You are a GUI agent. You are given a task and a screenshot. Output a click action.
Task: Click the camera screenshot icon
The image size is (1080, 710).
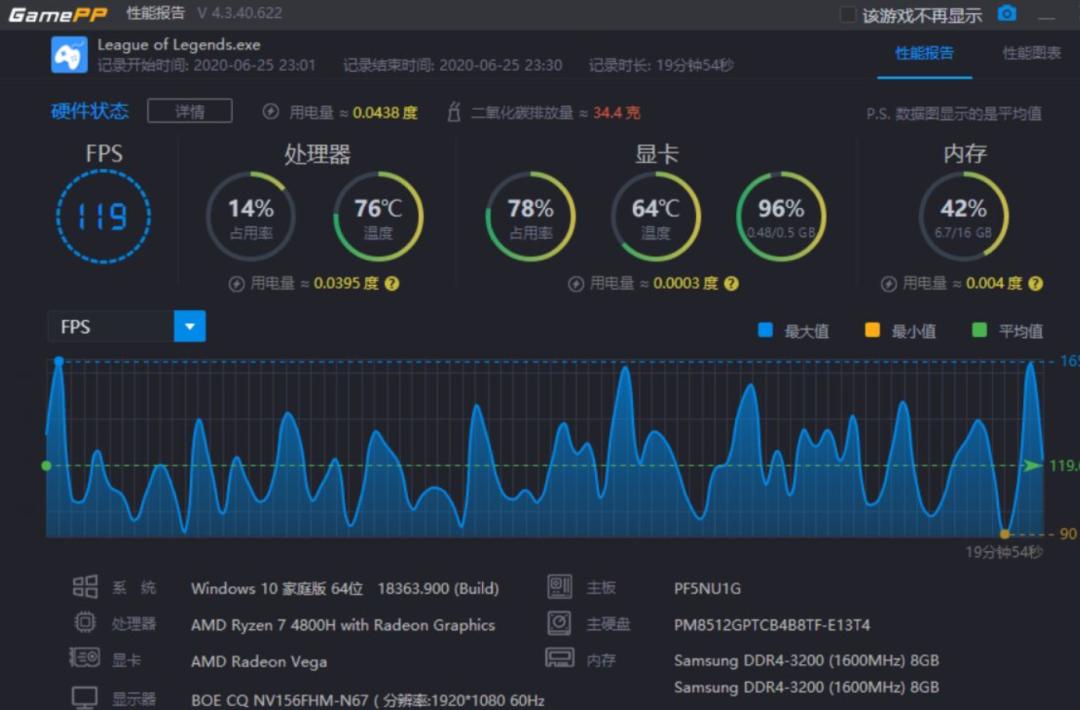tap(1007, 13)
